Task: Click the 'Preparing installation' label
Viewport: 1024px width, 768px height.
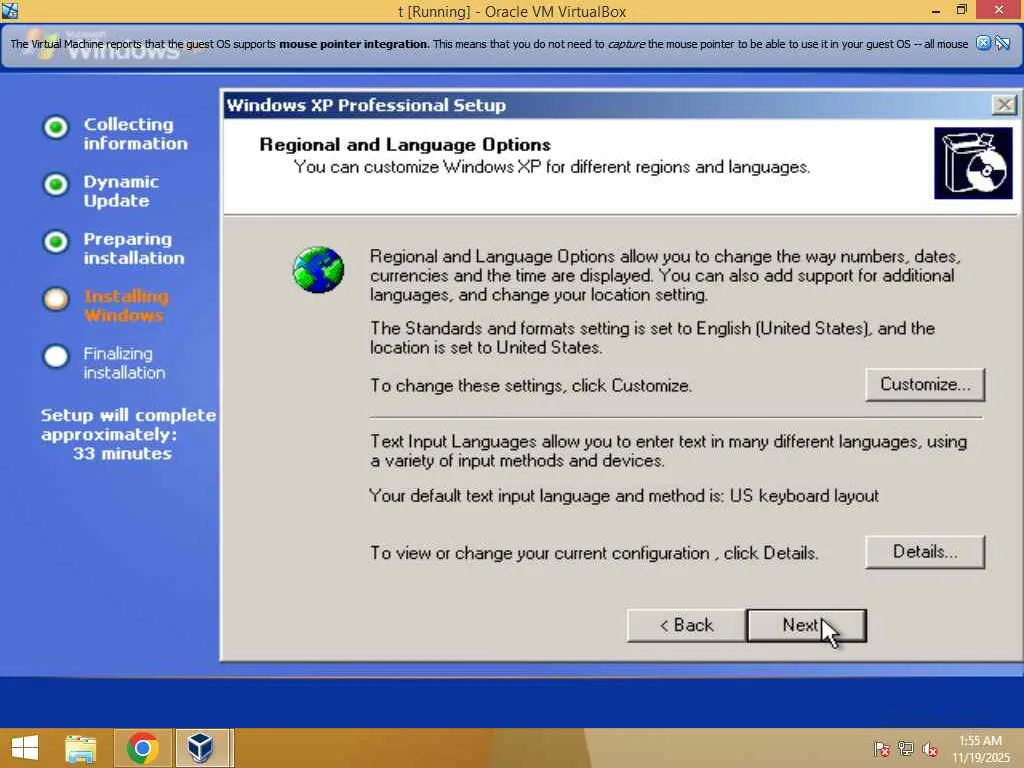Action: pos(134,248)
